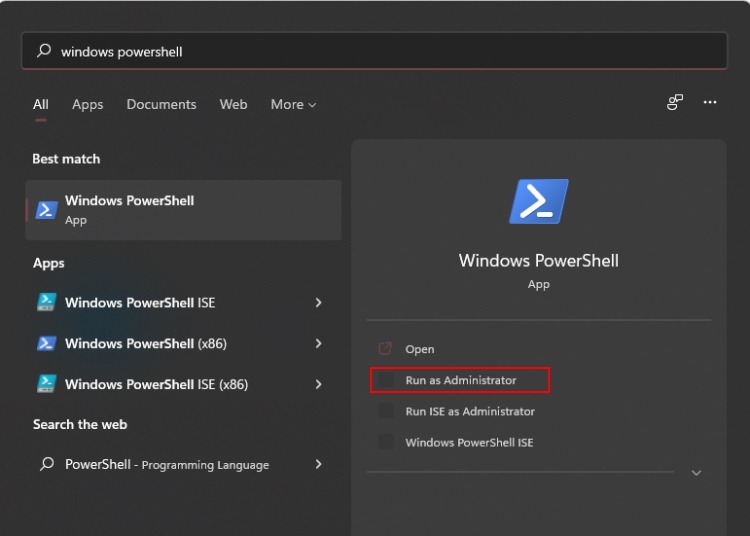The image size is (750, 536).
Task: Click the Windows PowerShell best match icon
Action: point(46,210)
